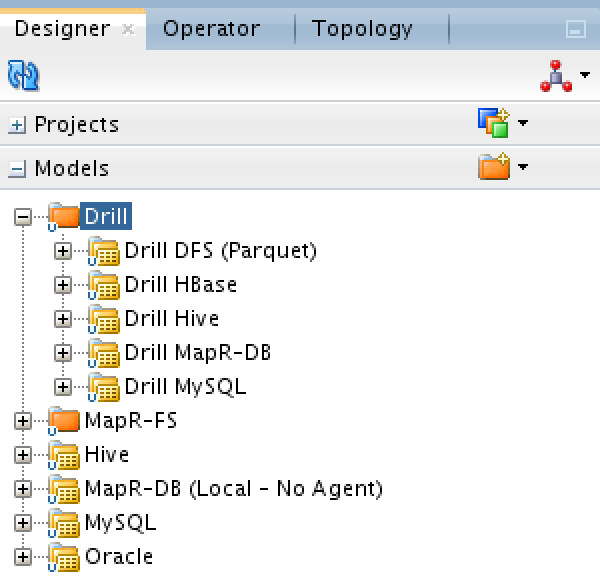Select Oracle label in tree
Screen dimensions: 600x588
point(119,557)
